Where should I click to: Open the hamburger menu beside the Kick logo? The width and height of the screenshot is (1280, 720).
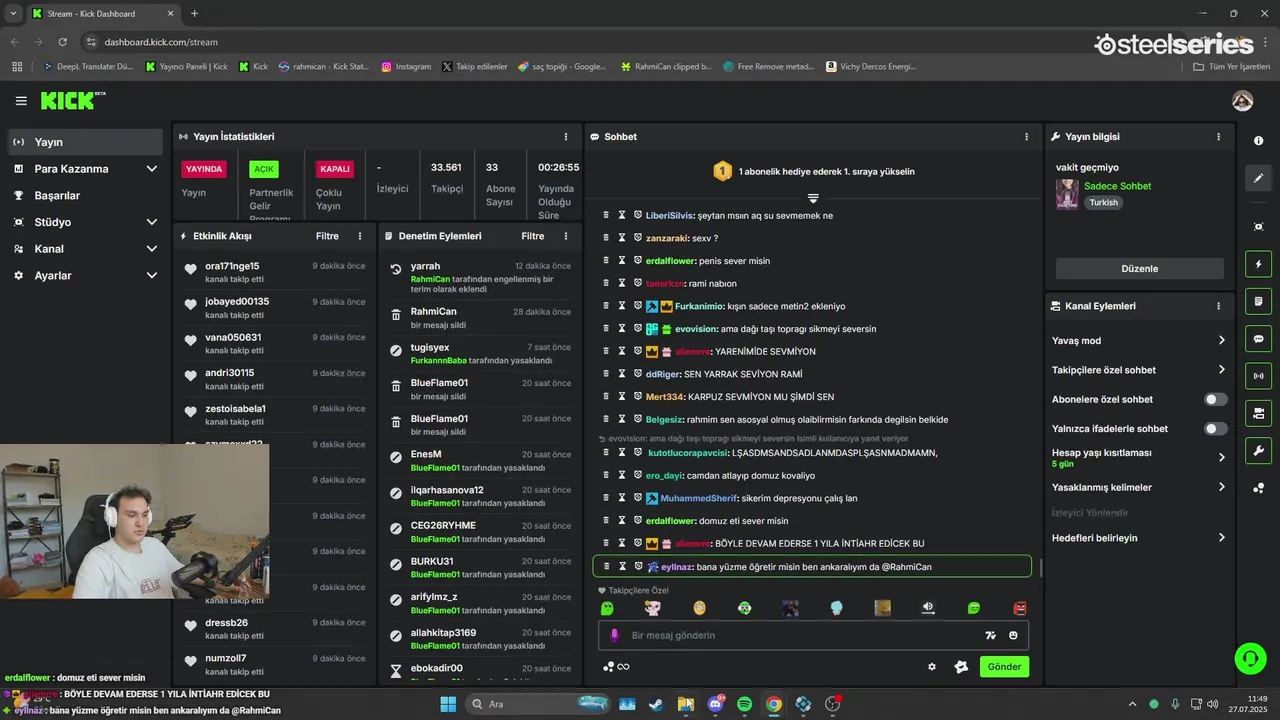pos(21,101)
